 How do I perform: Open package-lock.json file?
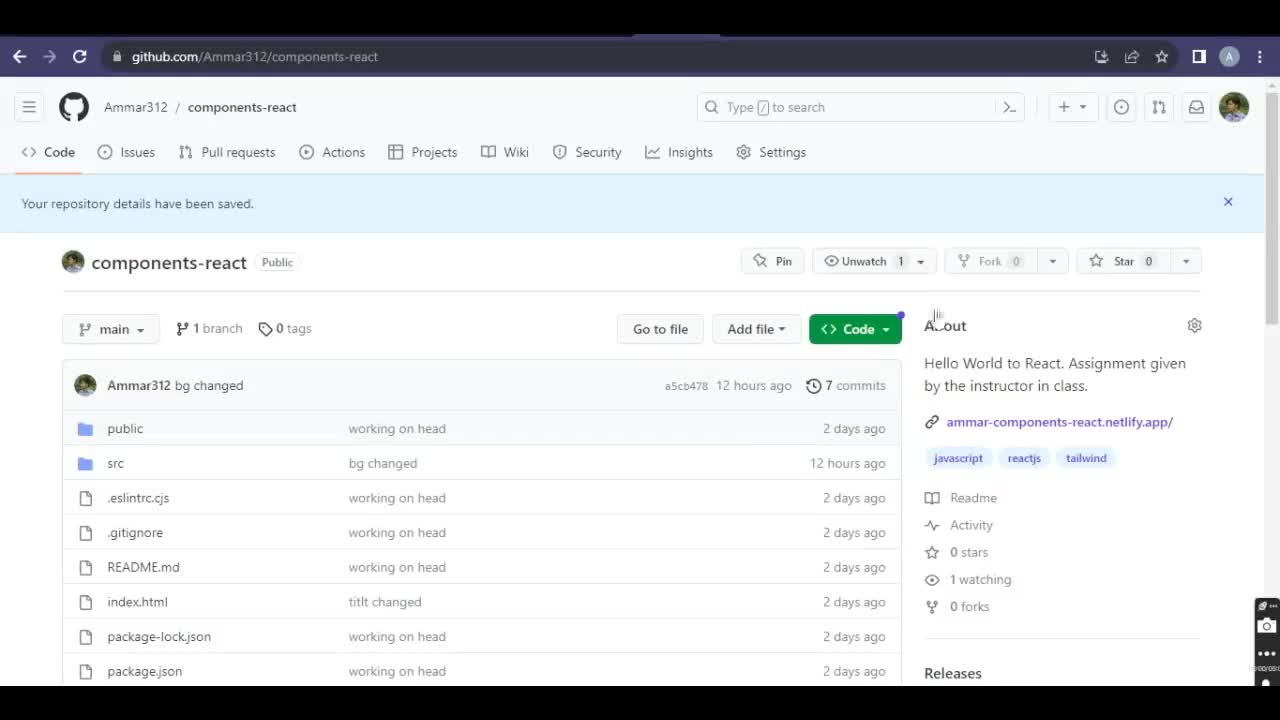[159, 637]
